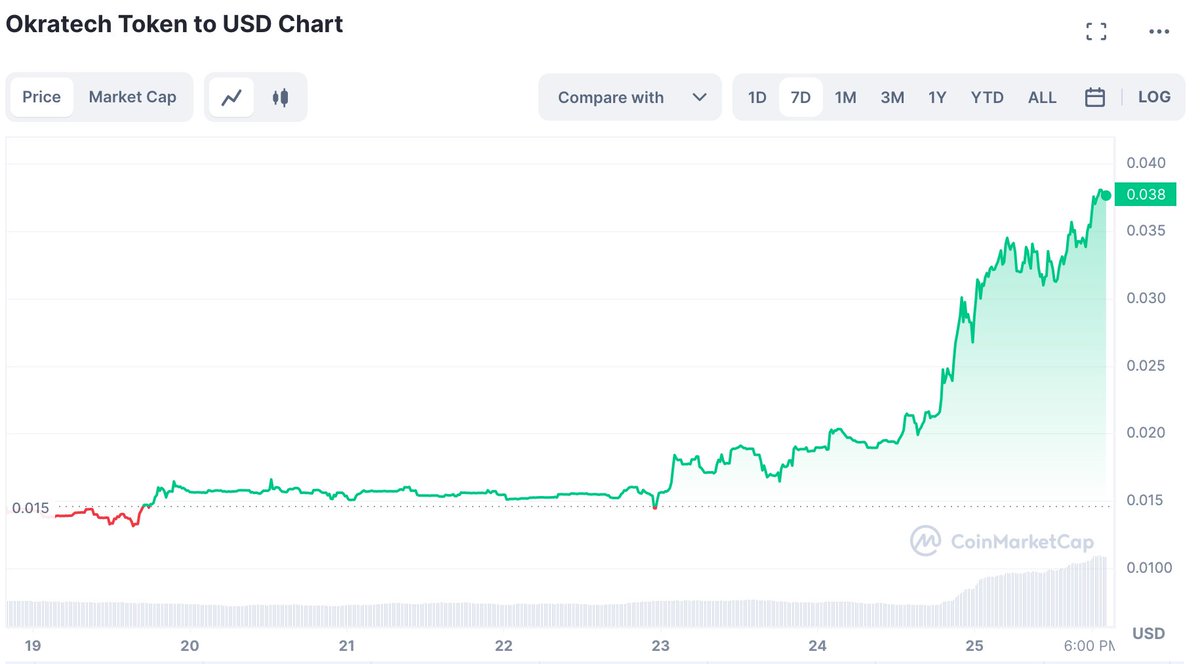
Task: Switch to Market Cap view
Action: [x=132, y=96]
